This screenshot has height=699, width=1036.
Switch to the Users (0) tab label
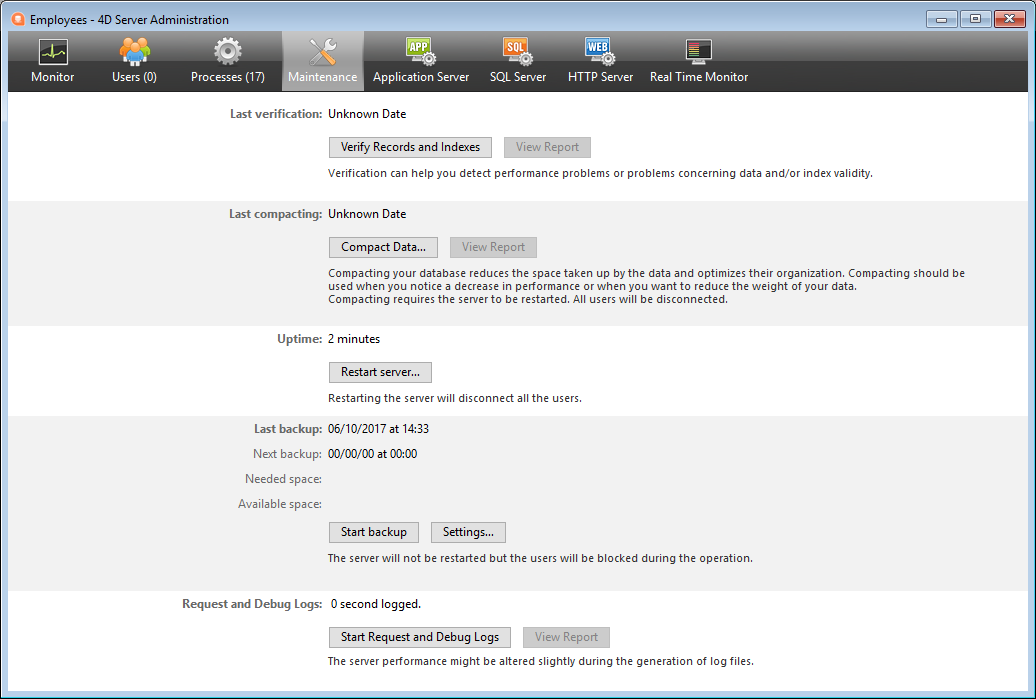pos(134,77)
